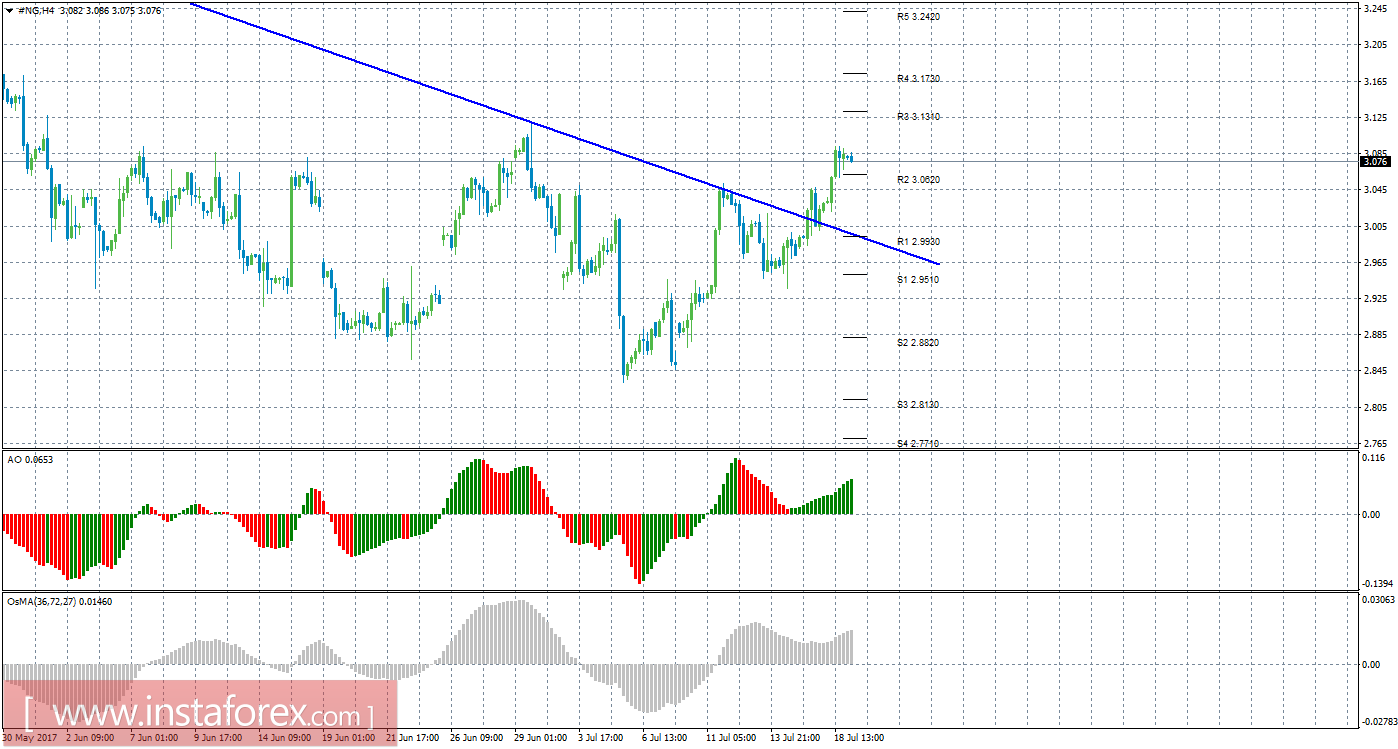Click the 3.245 price axis value

1375,9
